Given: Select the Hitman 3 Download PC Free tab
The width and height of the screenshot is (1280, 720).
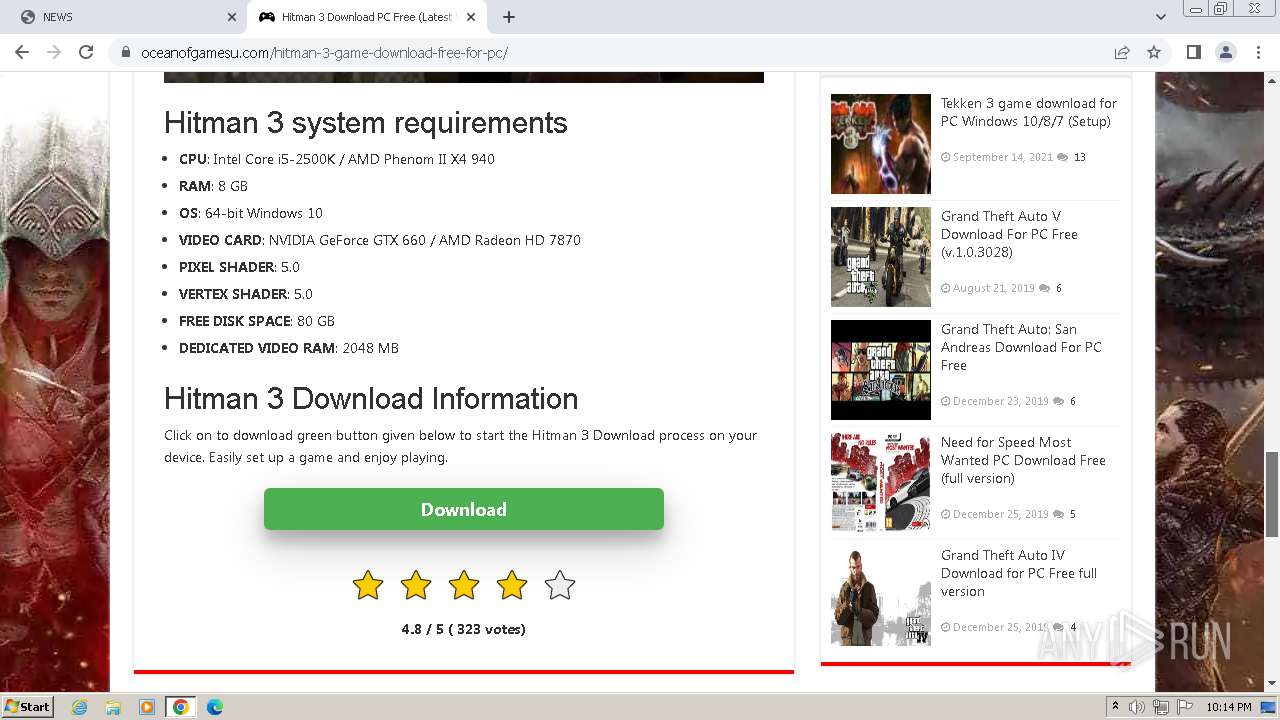Looking at the screenshot, I should click(367, 17).
